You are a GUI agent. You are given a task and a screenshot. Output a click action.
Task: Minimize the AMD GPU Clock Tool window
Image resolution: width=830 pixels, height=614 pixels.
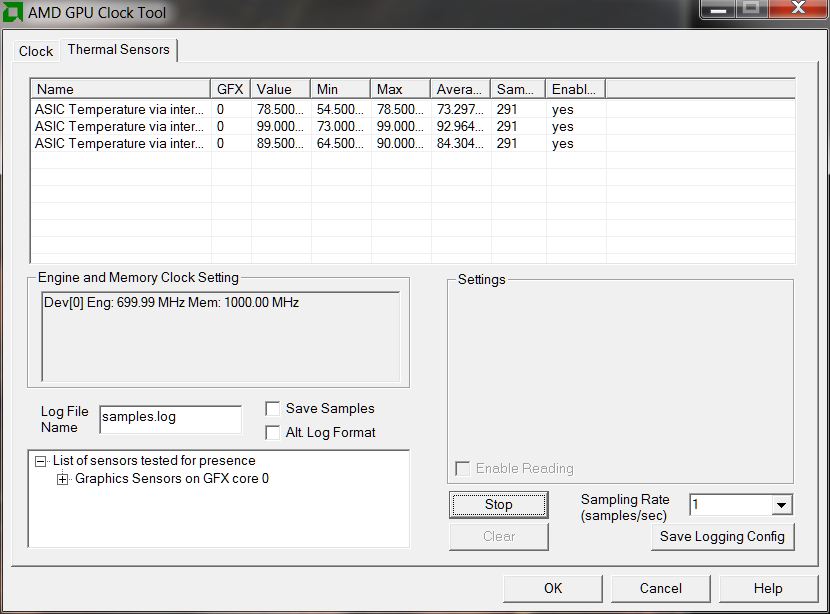pos(718,8)
